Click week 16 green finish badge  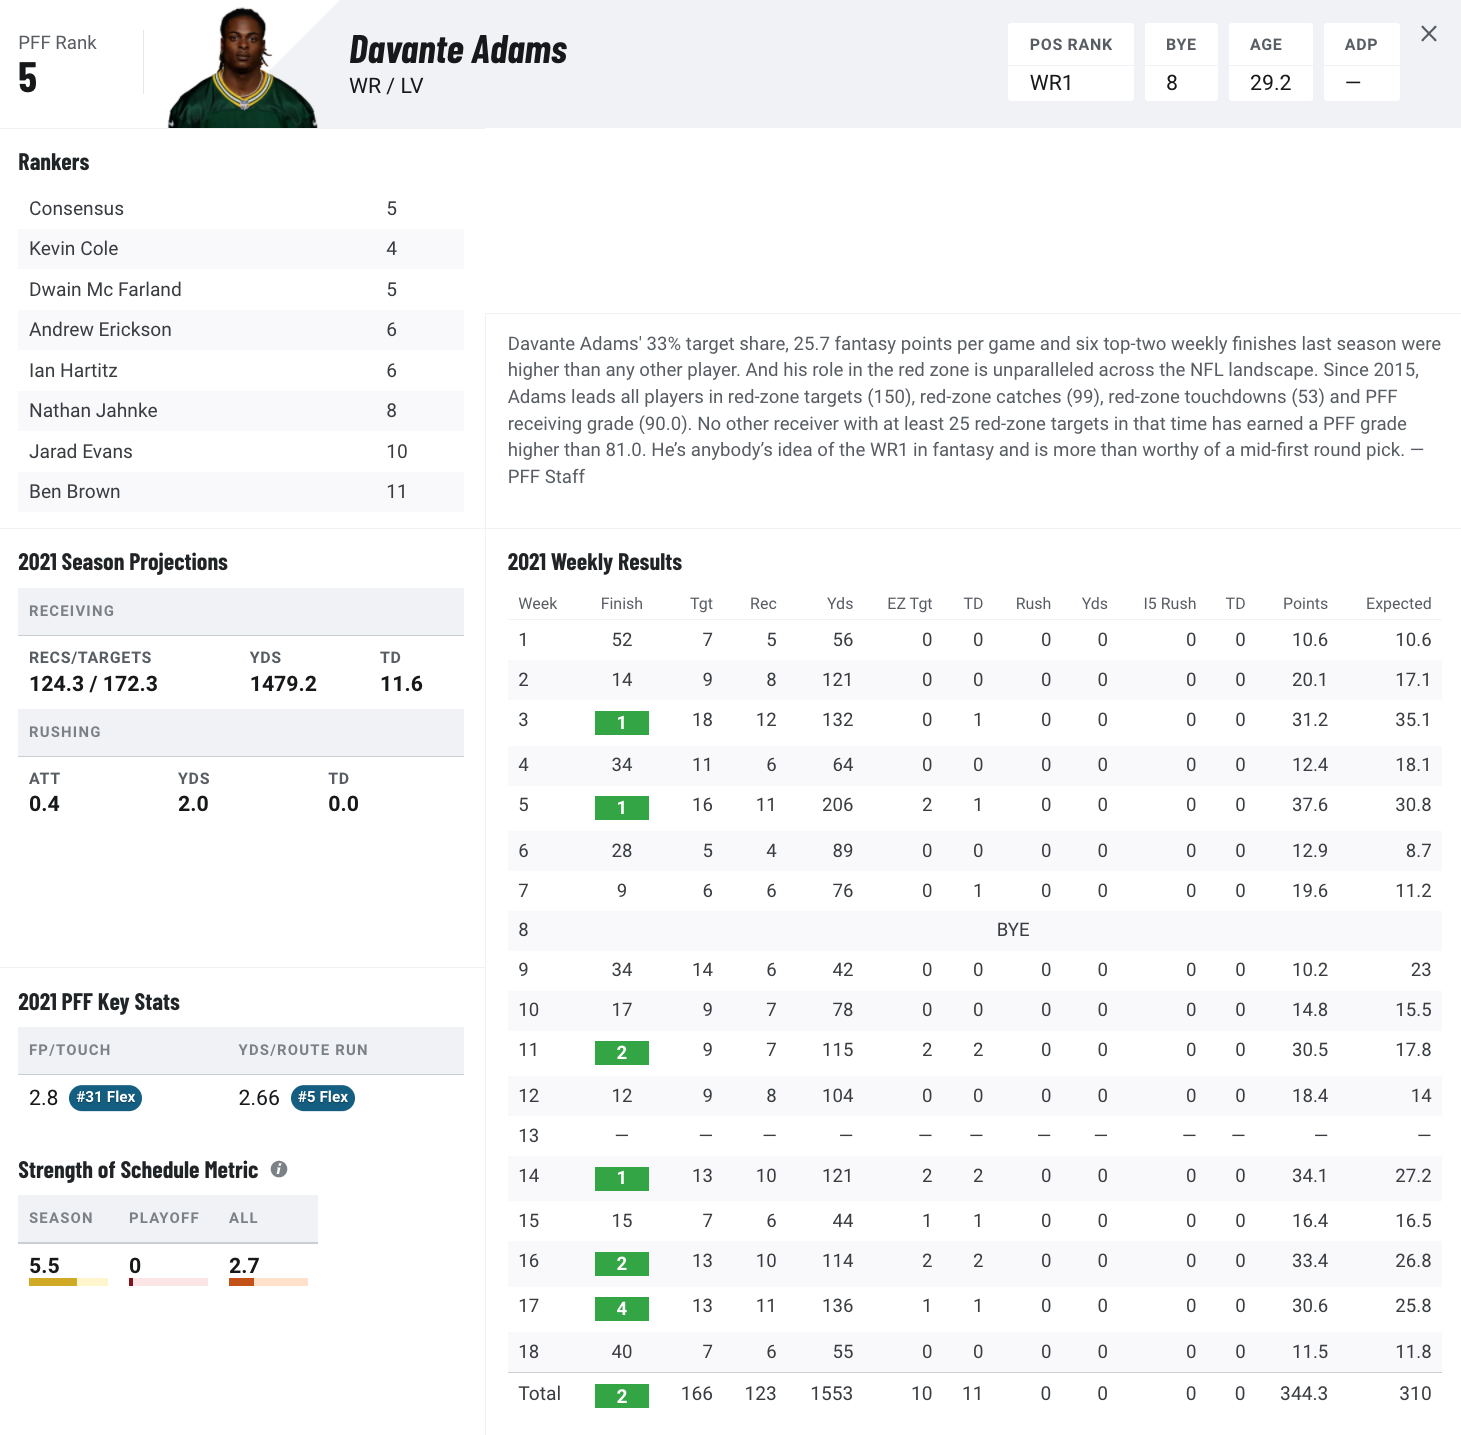(622, 1263)
